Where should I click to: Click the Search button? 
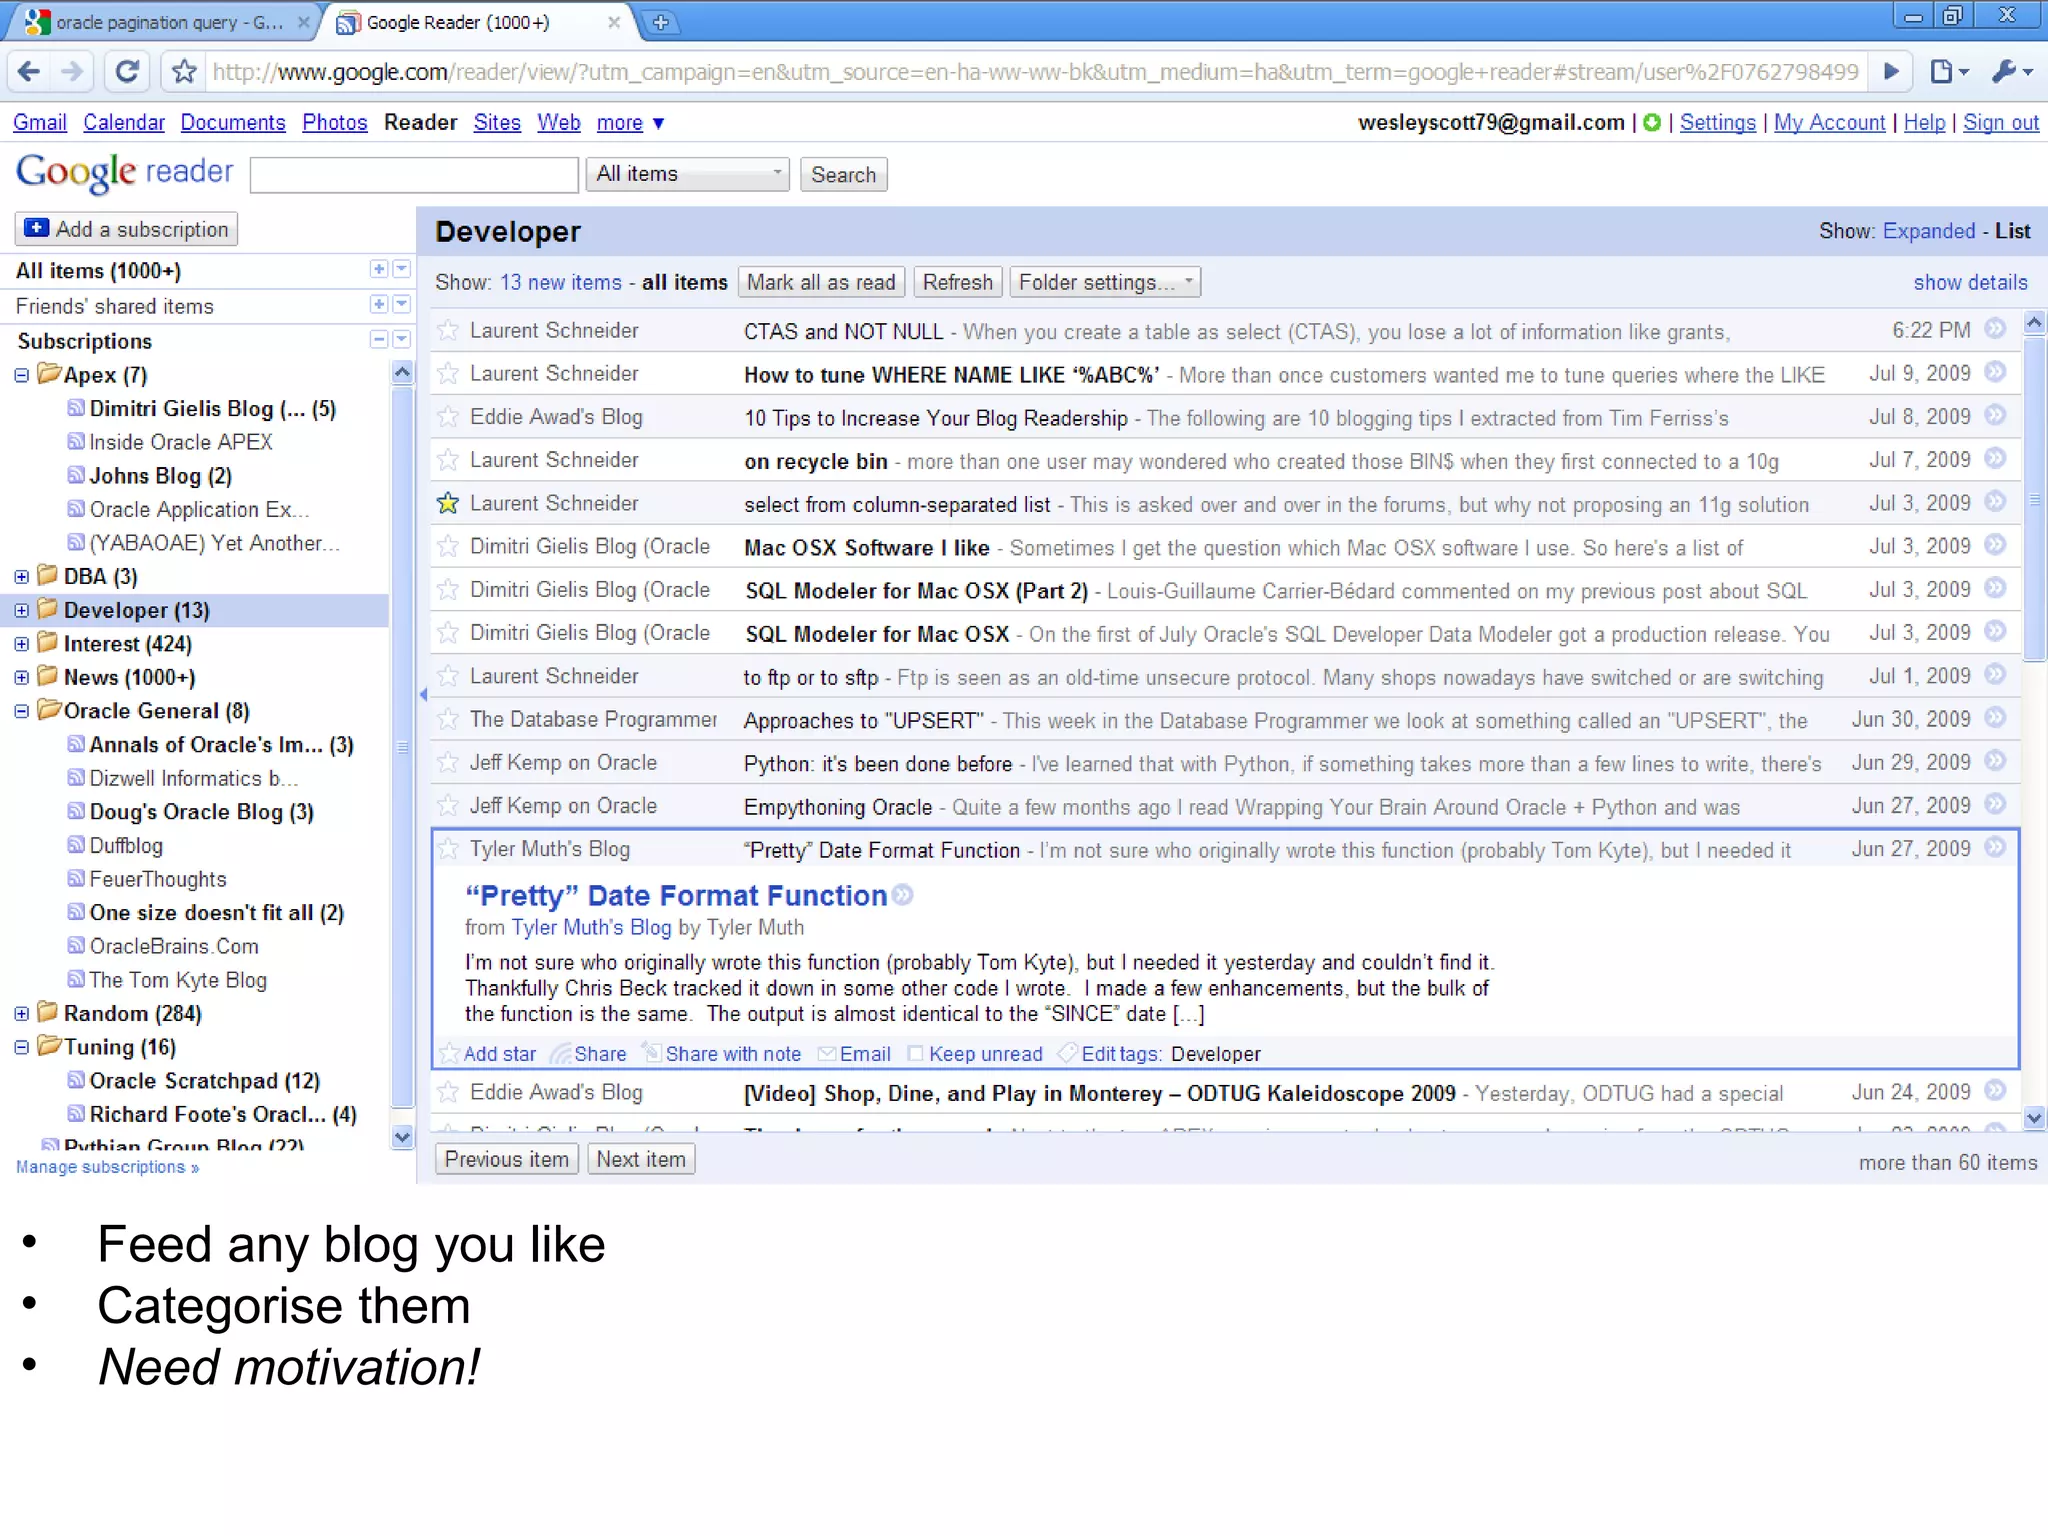843,174
